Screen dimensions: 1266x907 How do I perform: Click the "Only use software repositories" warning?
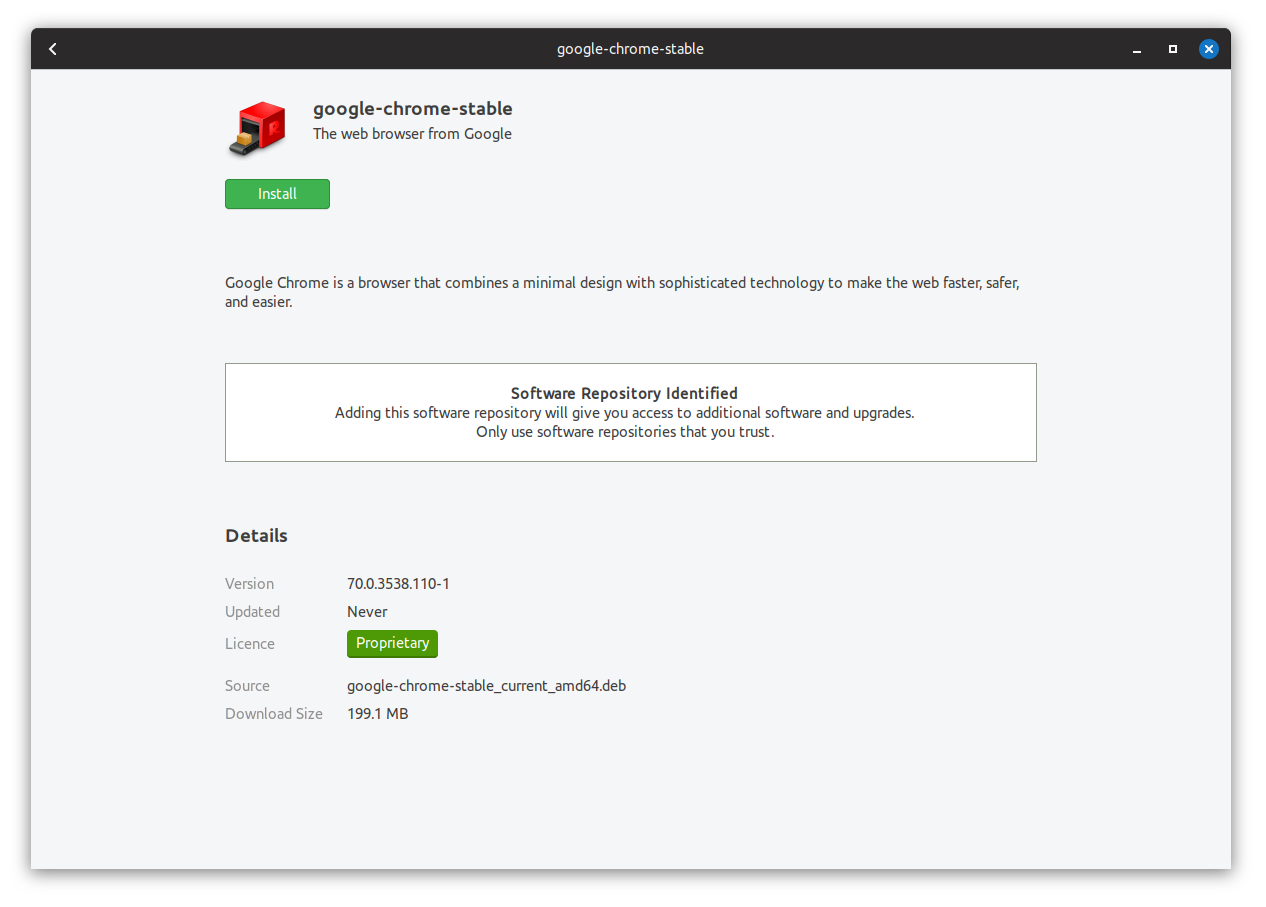tap(625, 432)
